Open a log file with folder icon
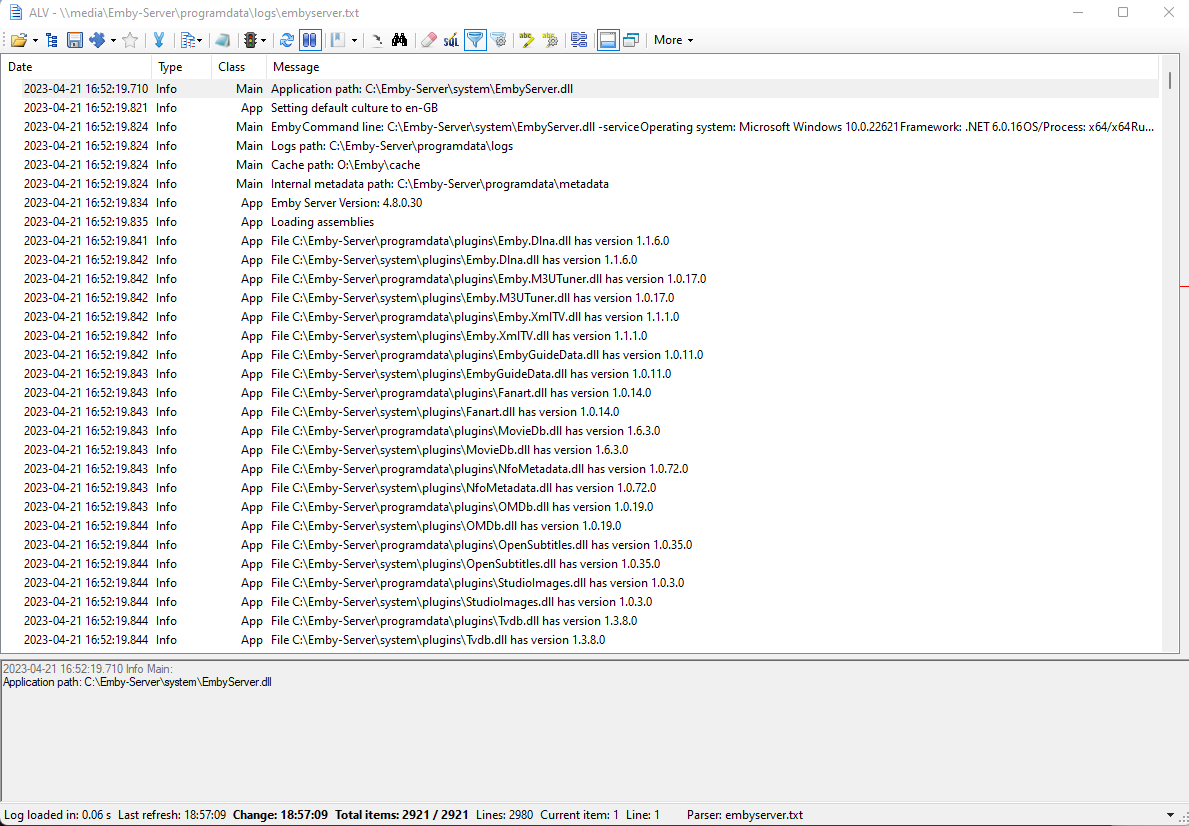1189x826 pixels. 18,40
